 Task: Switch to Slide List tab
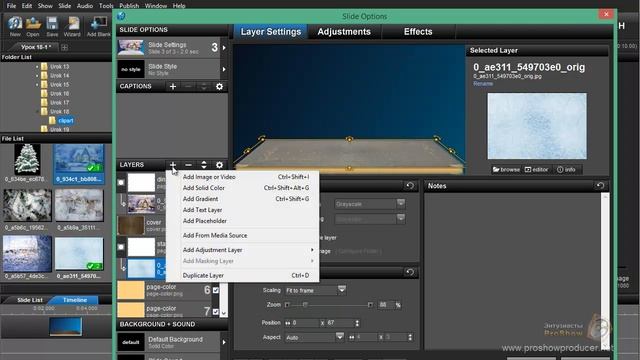tap(29, 300)
